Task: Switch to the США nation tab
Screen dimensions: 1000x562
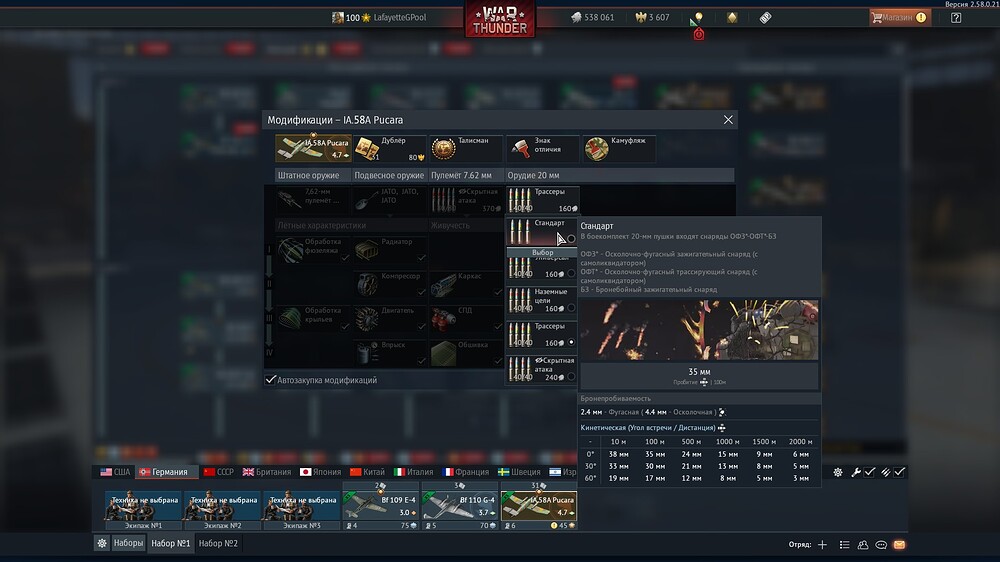Action: click(115, 472)
